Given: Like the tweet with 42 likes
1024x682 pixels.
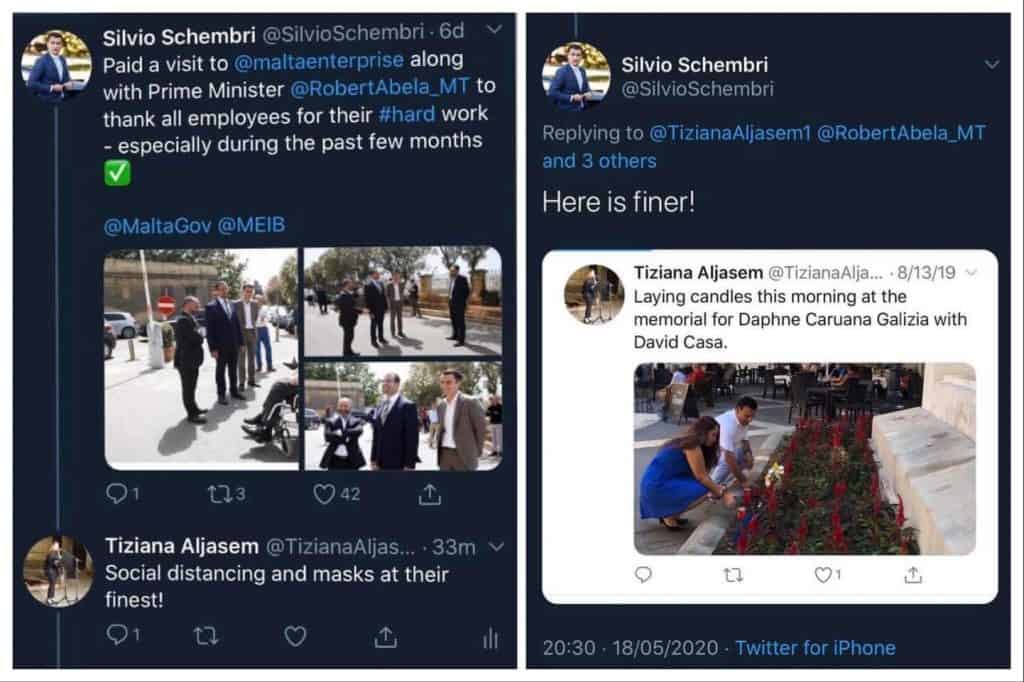Looking at the screenshot, I should click(324, 494).
